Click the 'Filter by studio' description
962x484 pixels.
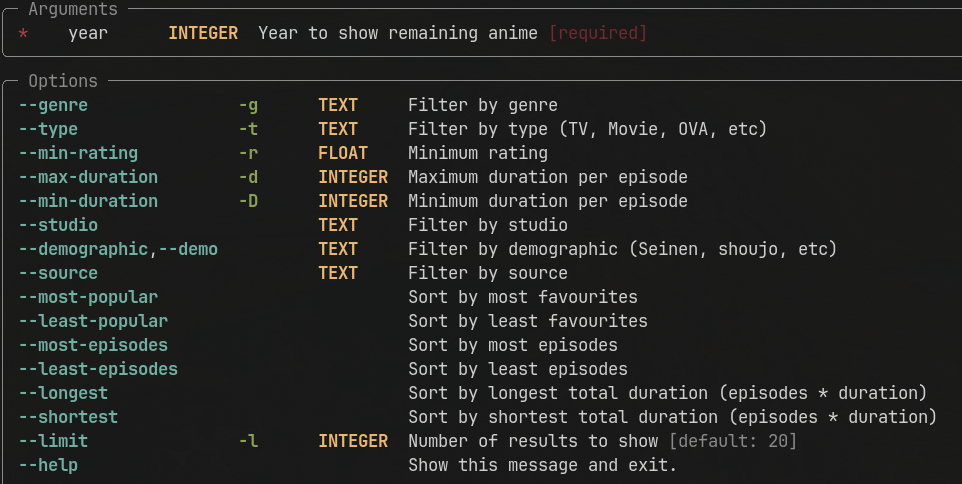tap(488, 225)
